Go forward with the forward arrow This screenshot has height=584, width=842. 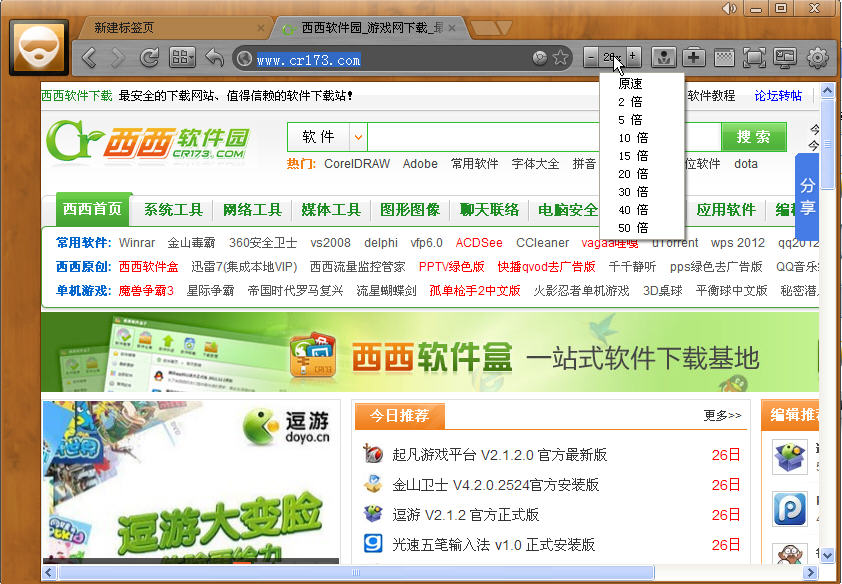tap(118, 57)
